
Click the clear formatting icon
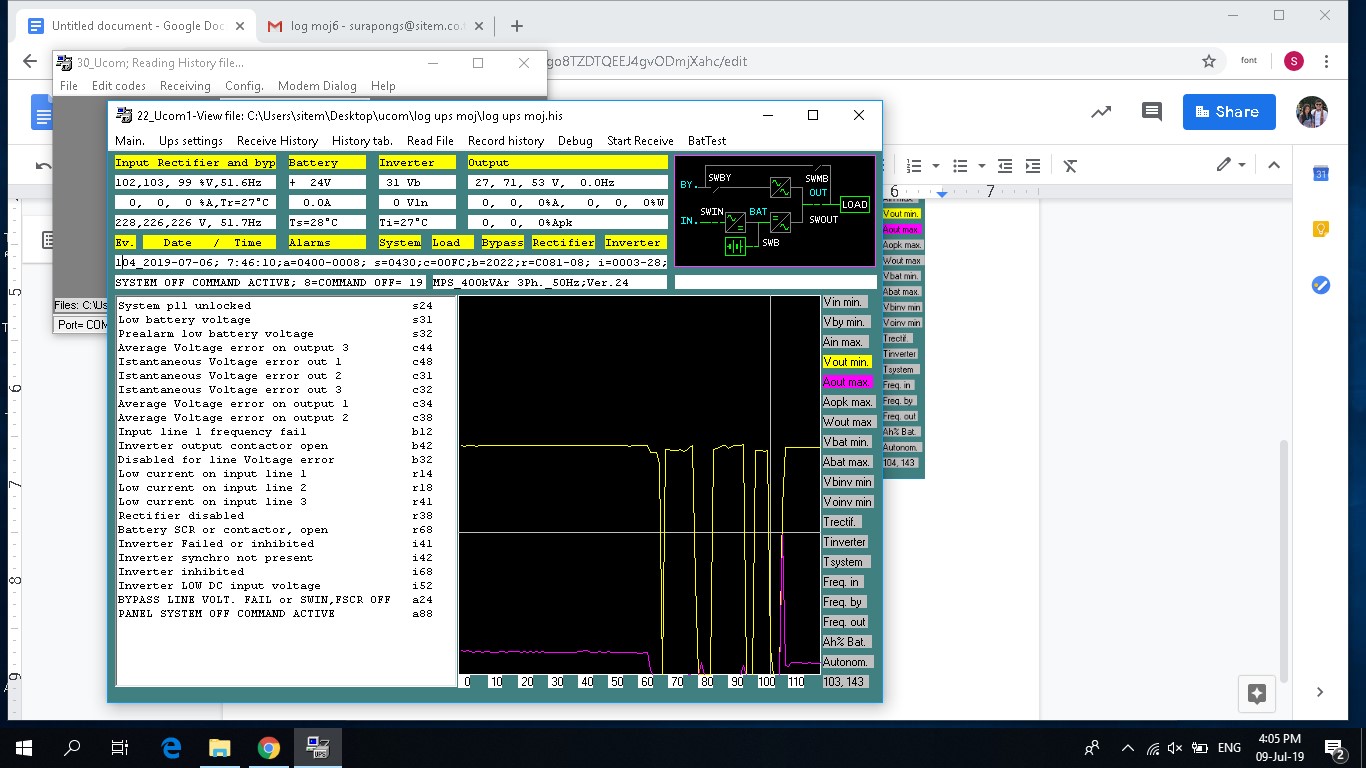[1070, 165]
